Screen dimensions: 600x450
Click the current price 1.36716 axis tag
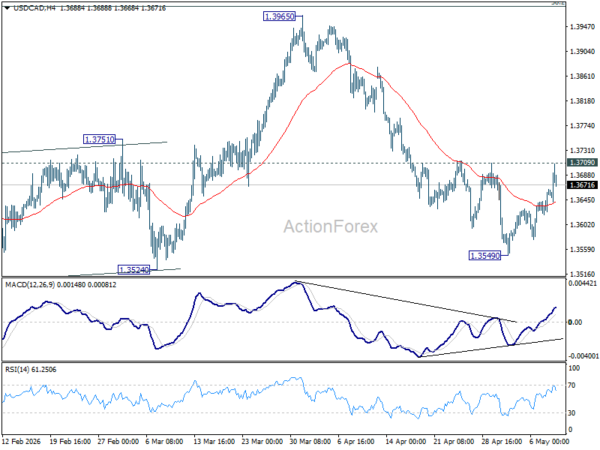pos(582,185)
